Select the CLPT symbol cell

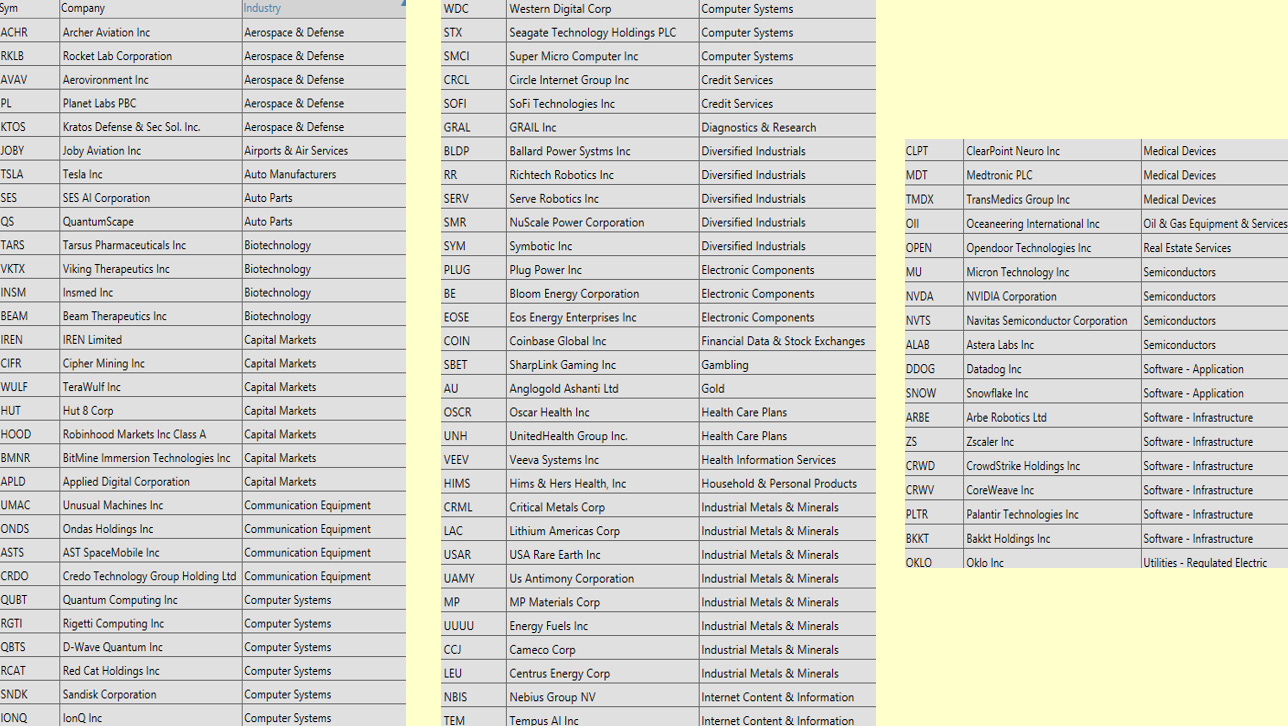(x=934, y=151)
